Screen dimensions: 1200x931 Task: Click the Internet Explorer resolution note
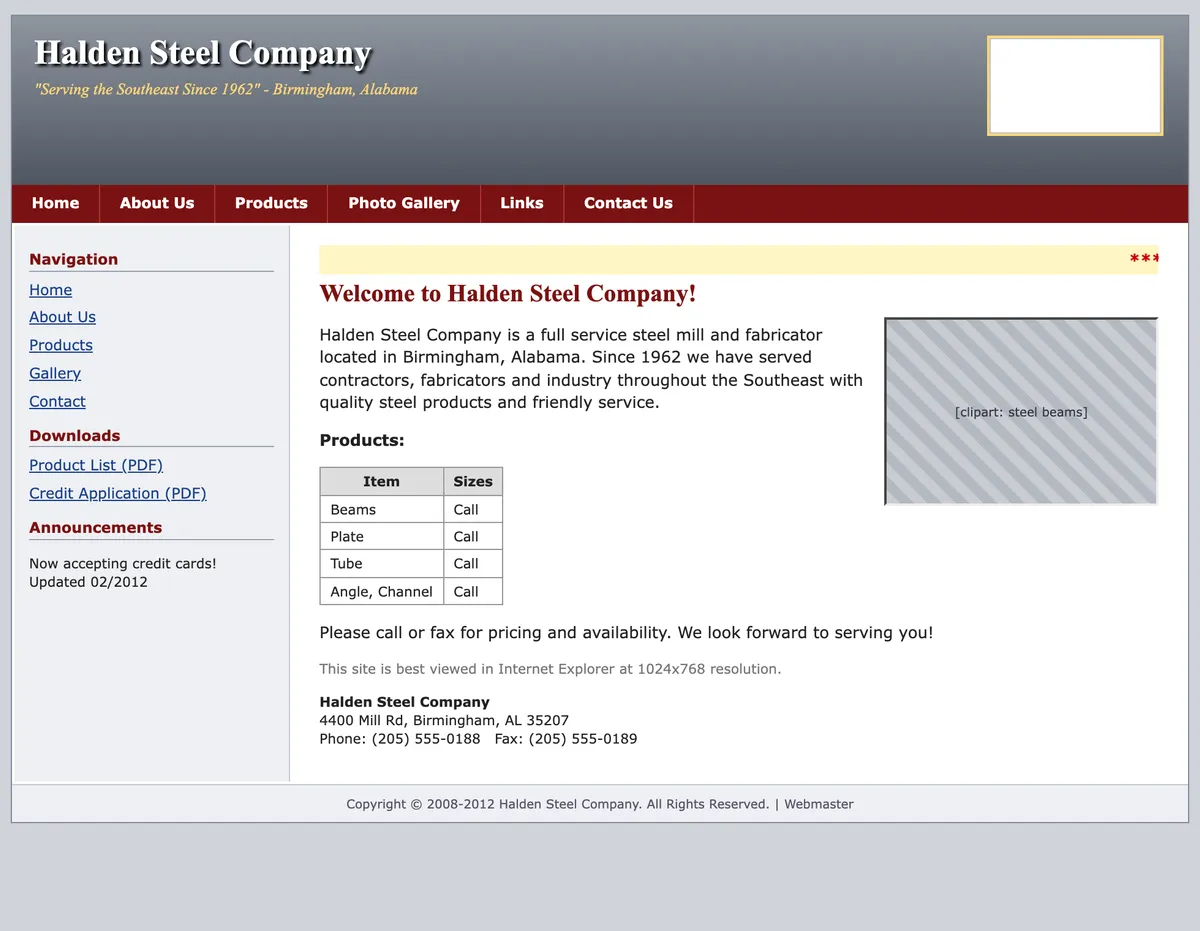pyautogui.click(x=550, y=669)
